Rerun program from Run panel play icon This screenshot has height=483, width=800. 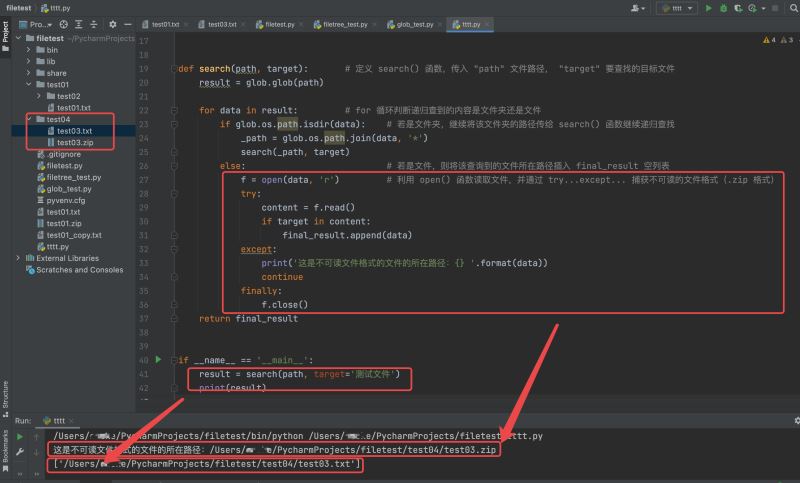click(x=20, y=437)
